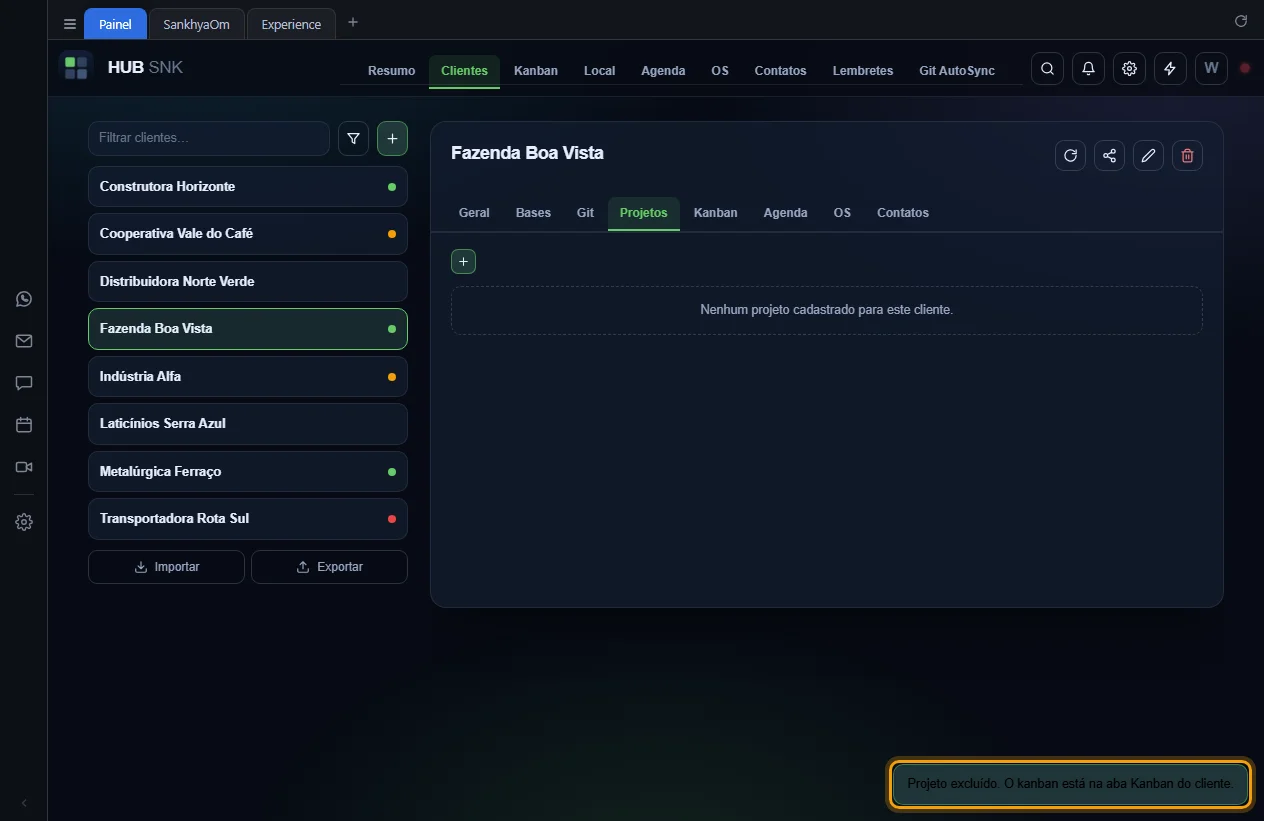Click the Projeto excluído toast notification
1264x821 pixels.
(1070, 784)
